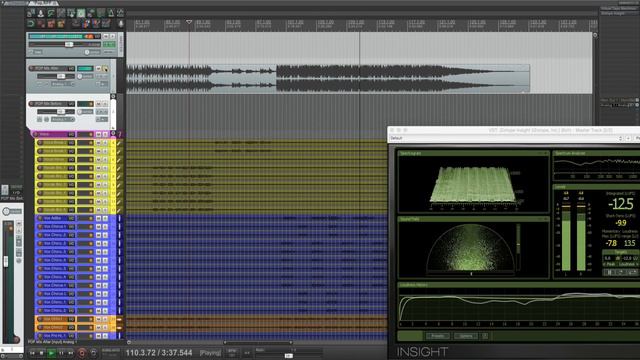Open the master track FX button
Screen dimensions: 640x360
tap(109, 44)
